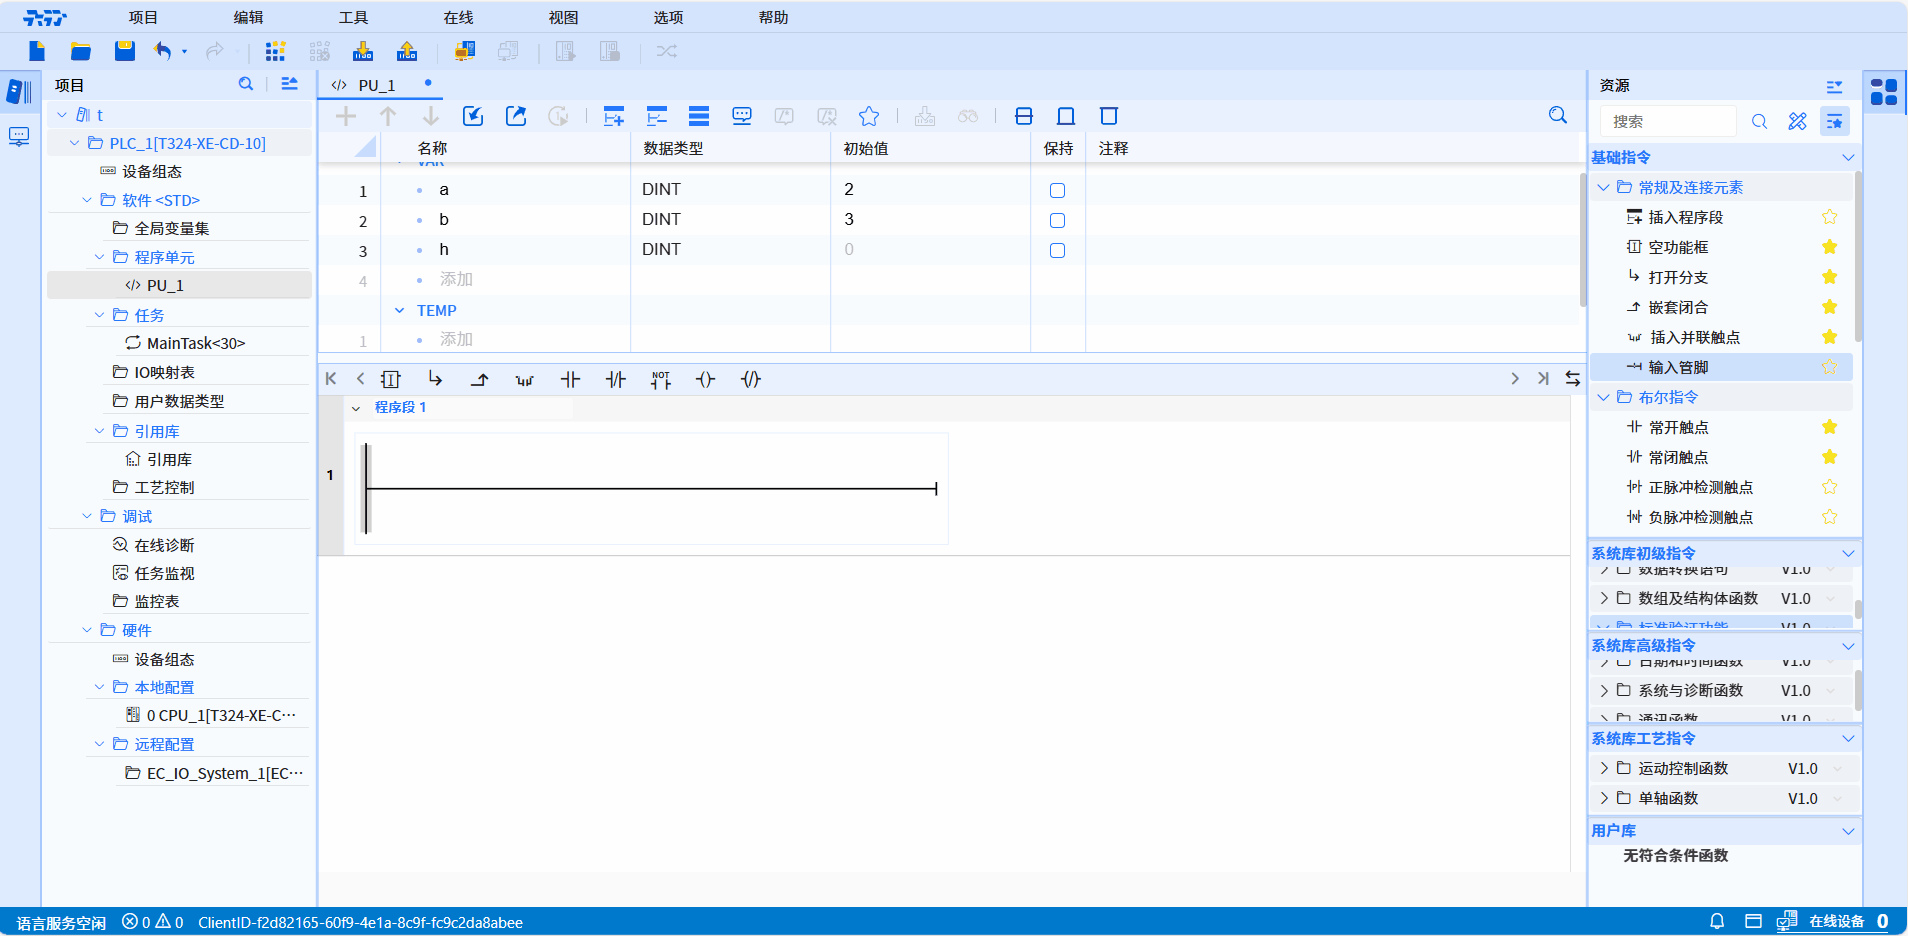The image size is (1908, 936).
Task: Collapse the 程序段 1 network
Action: click(356, 408)
